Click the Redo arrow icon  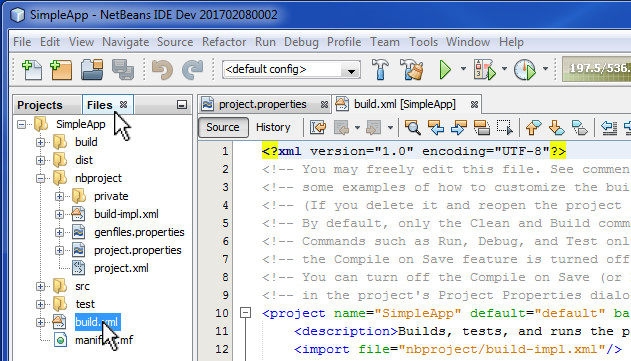[192, 69]
